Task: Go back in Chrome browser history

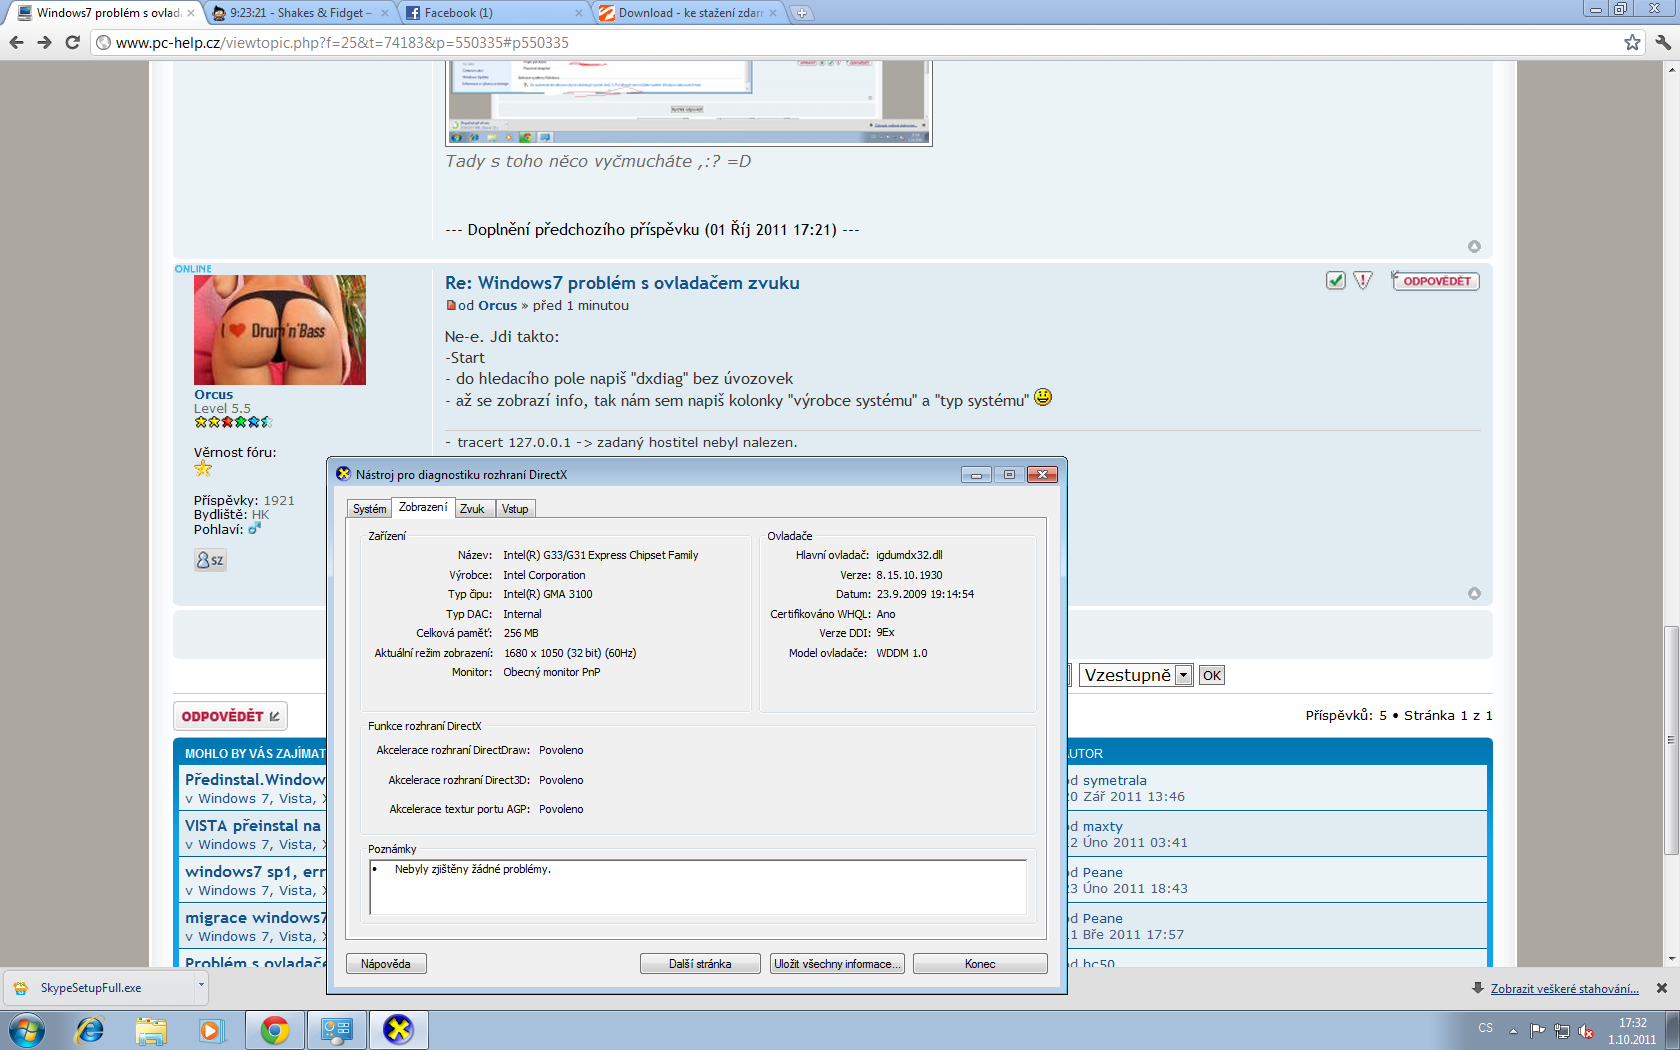Action: click(16, 42)
